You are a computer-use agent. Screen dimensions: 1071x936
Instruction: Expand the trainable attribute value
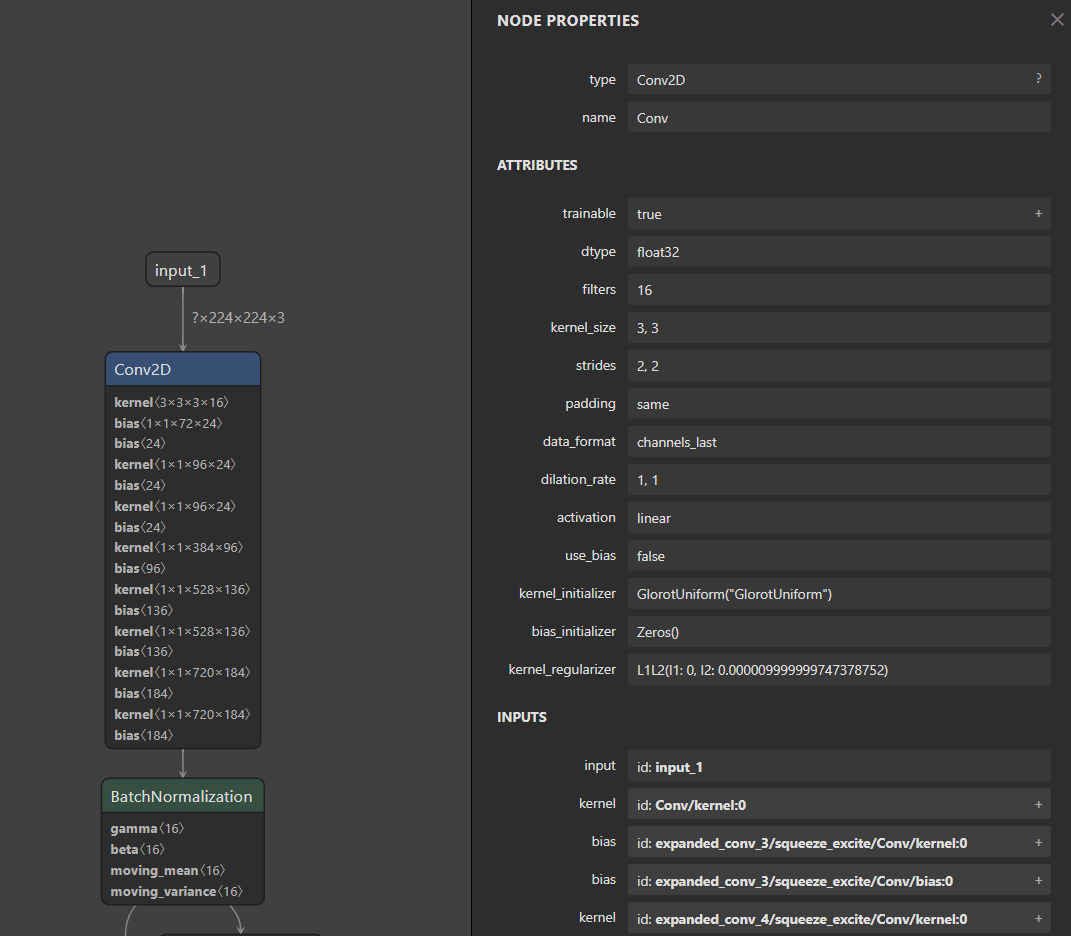coord(1038,213)
